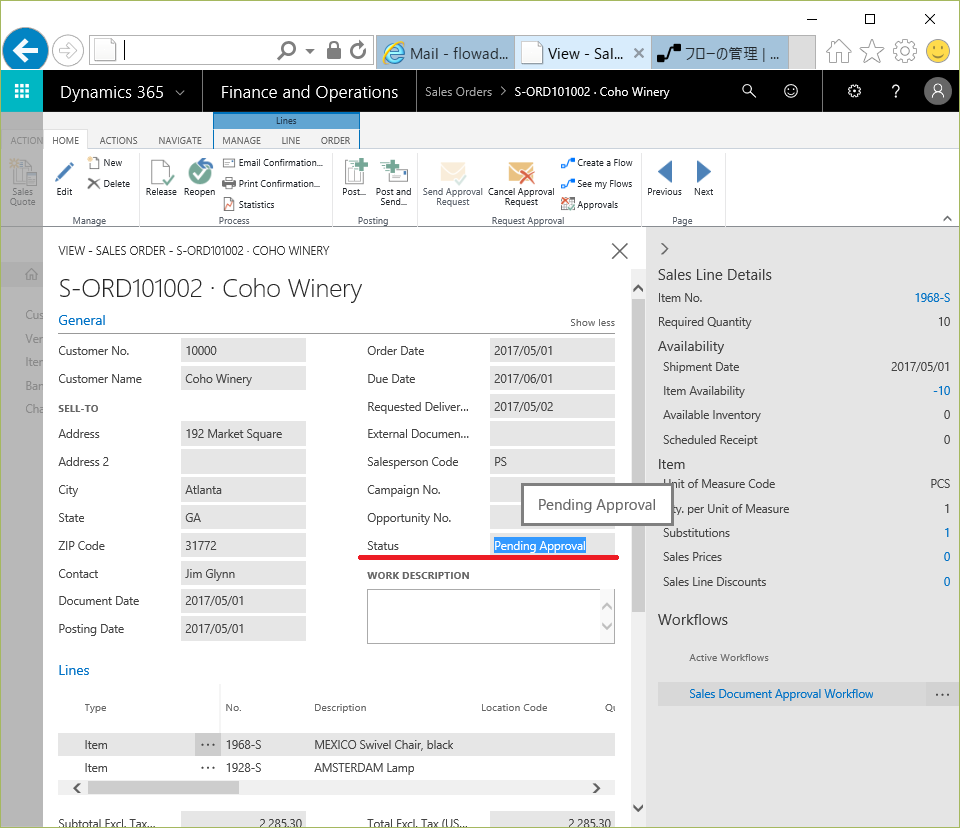
Task: Open the Sales Orders breadcrumb link
Action: coord(459,91)
